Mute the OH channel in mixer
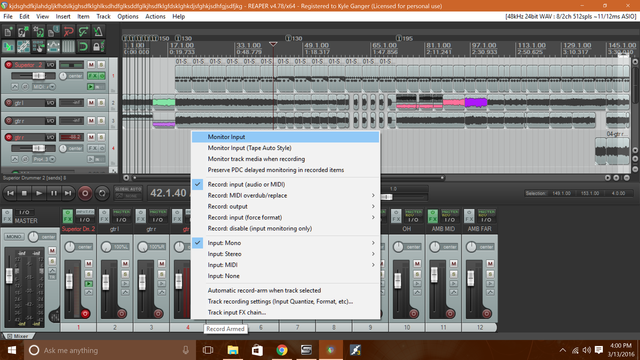The image size is (640, 360). [x=417, y=263]
